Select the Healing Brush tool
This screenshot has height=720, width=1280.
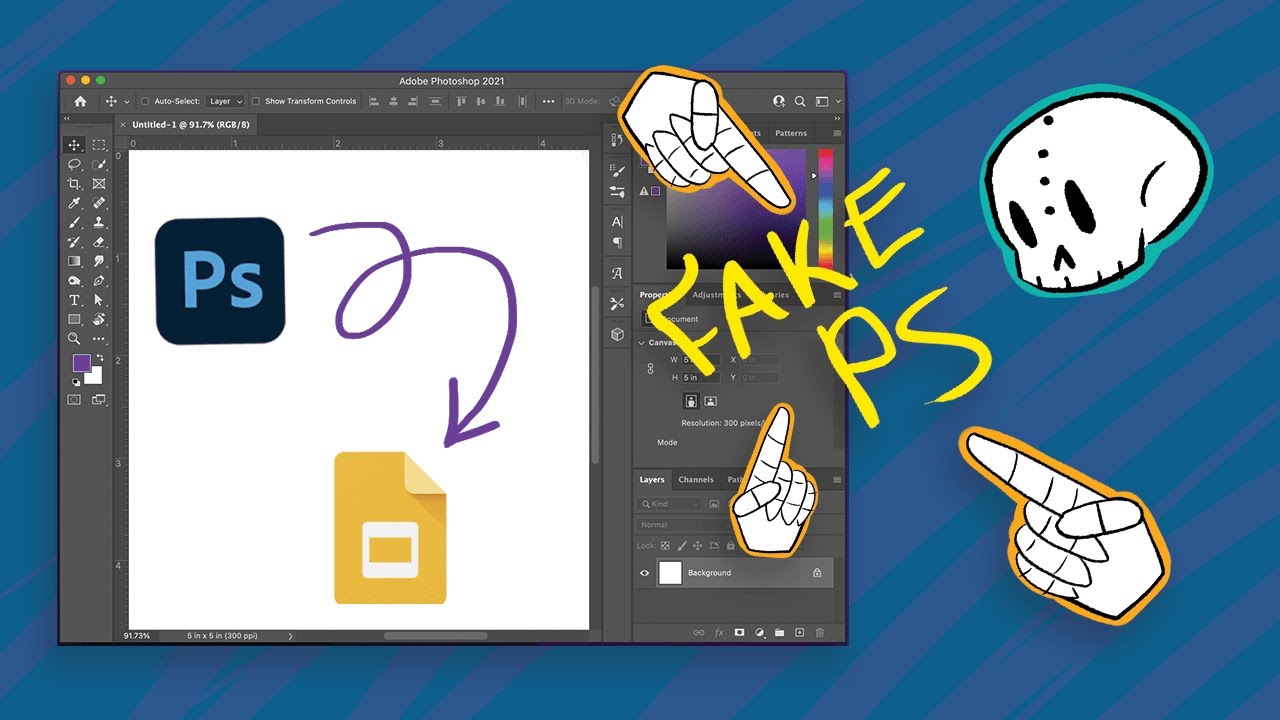click(99, 203)
